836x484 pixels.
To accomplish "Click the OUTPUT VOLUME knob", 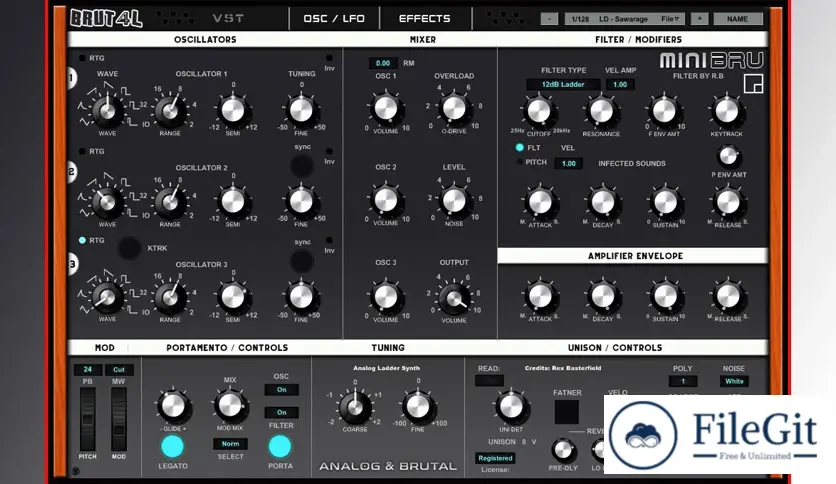I will [x=454, y=298].
